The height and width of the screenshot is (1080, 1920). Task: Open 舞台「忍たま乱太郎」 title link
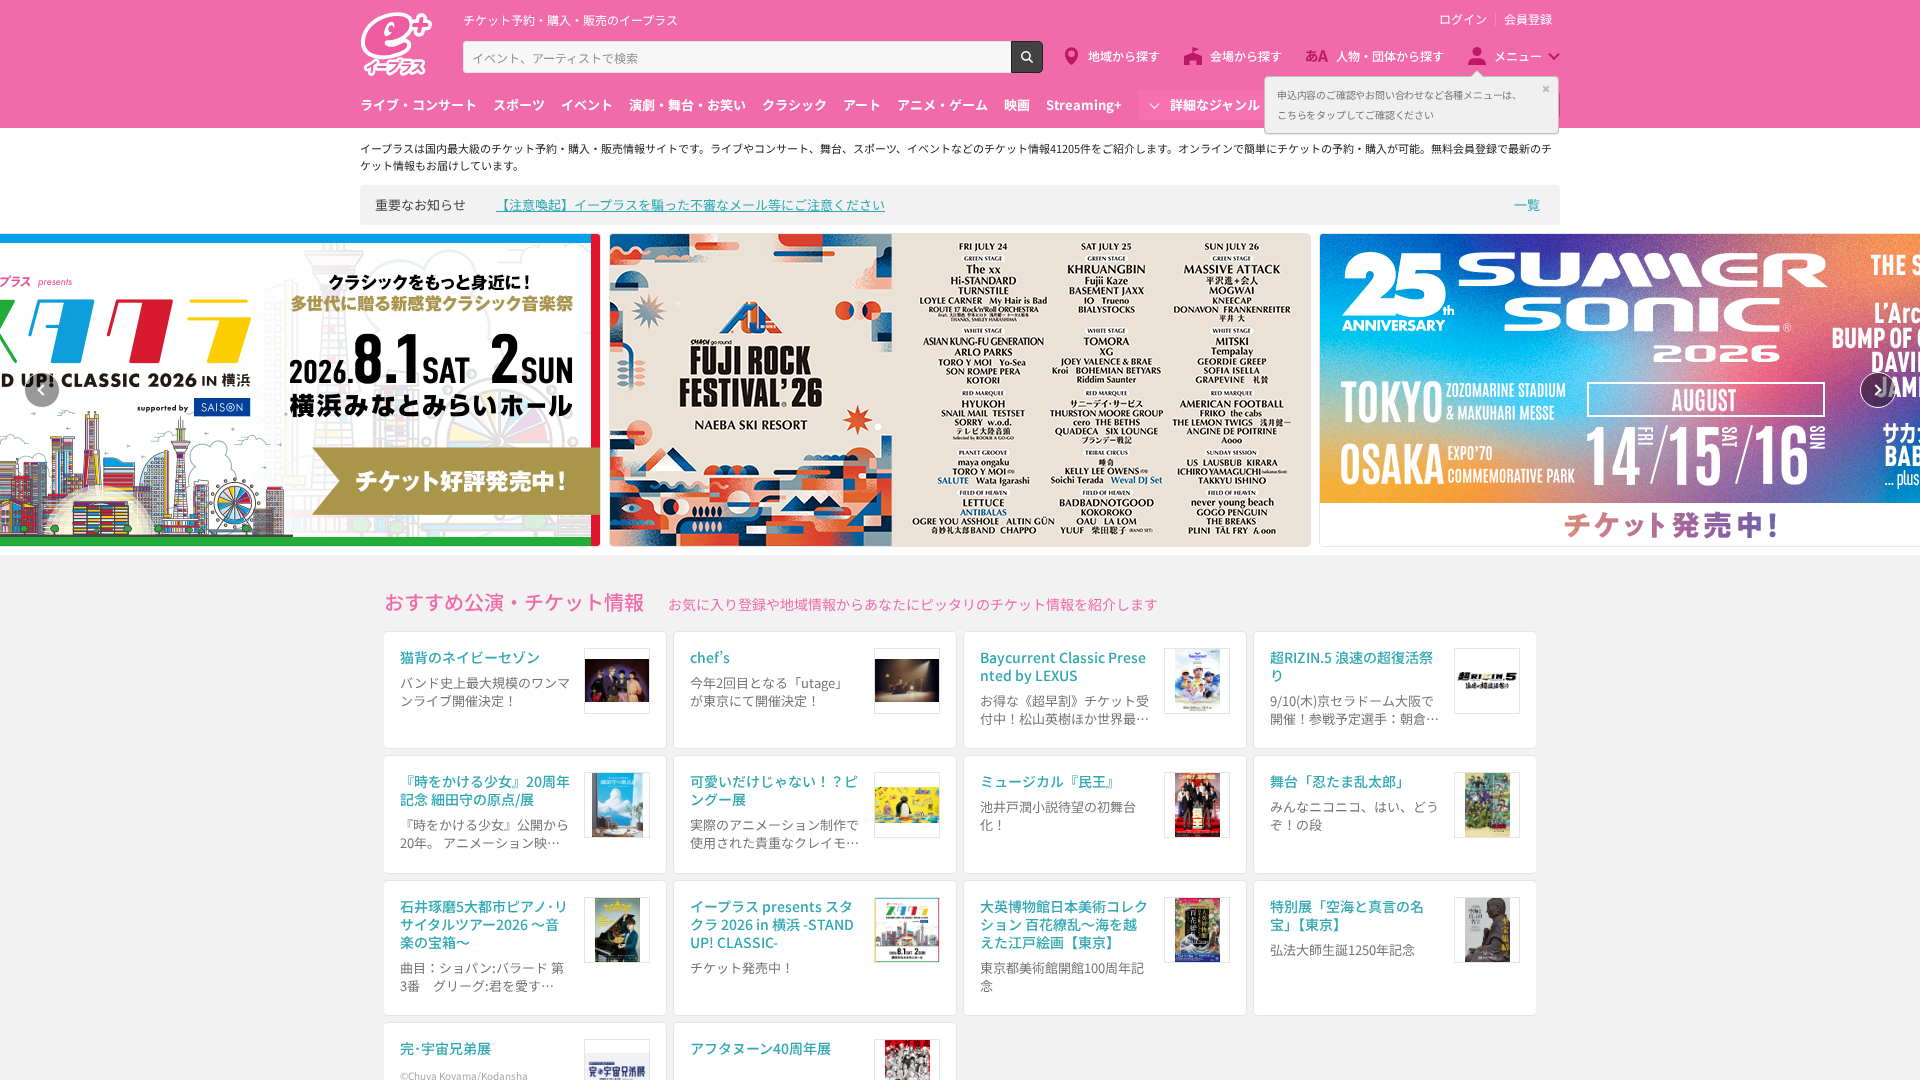pos(1339,781)
